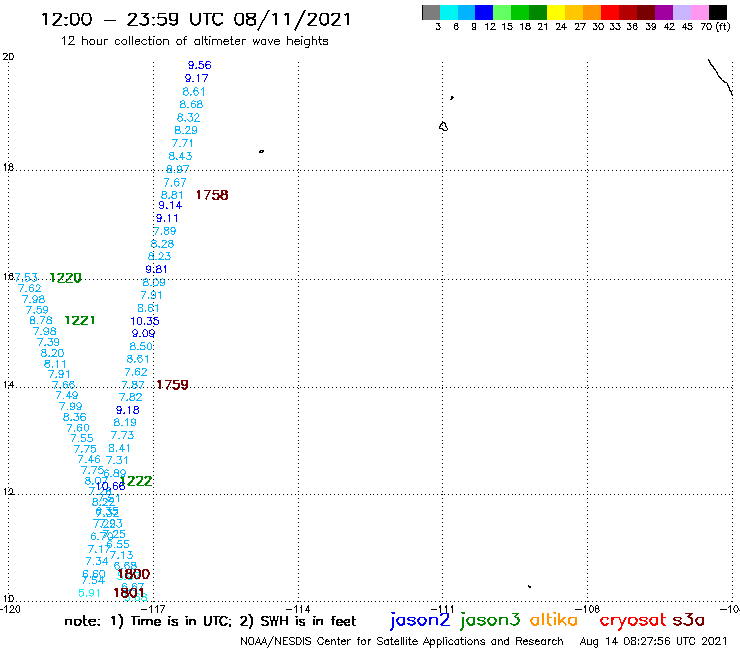
Task: Click the 5.91 wave height reading
Action: pyautogui.click(x=89, y=593)
